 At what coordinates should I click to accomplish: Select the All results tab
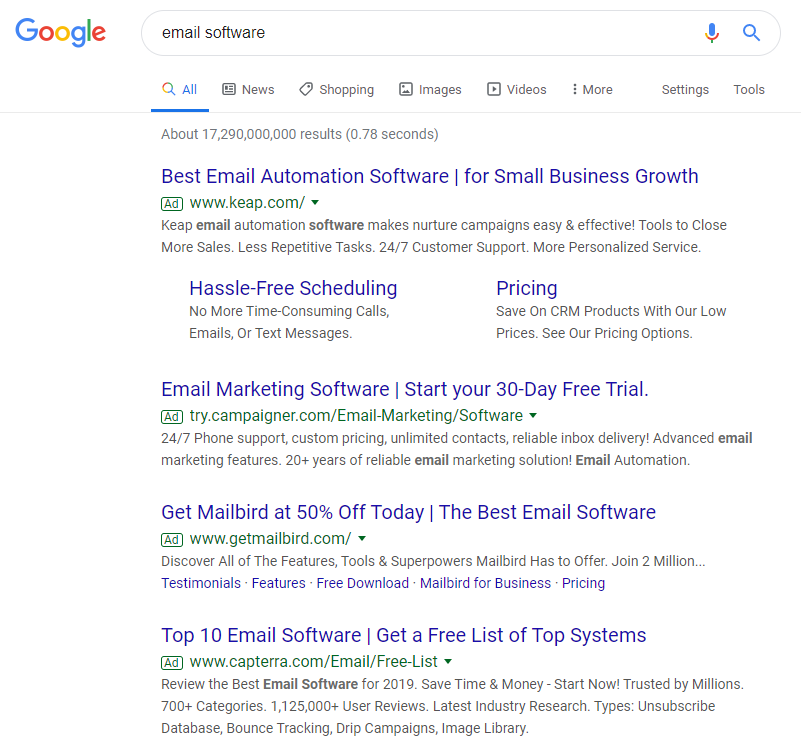(x=180, y=89)
